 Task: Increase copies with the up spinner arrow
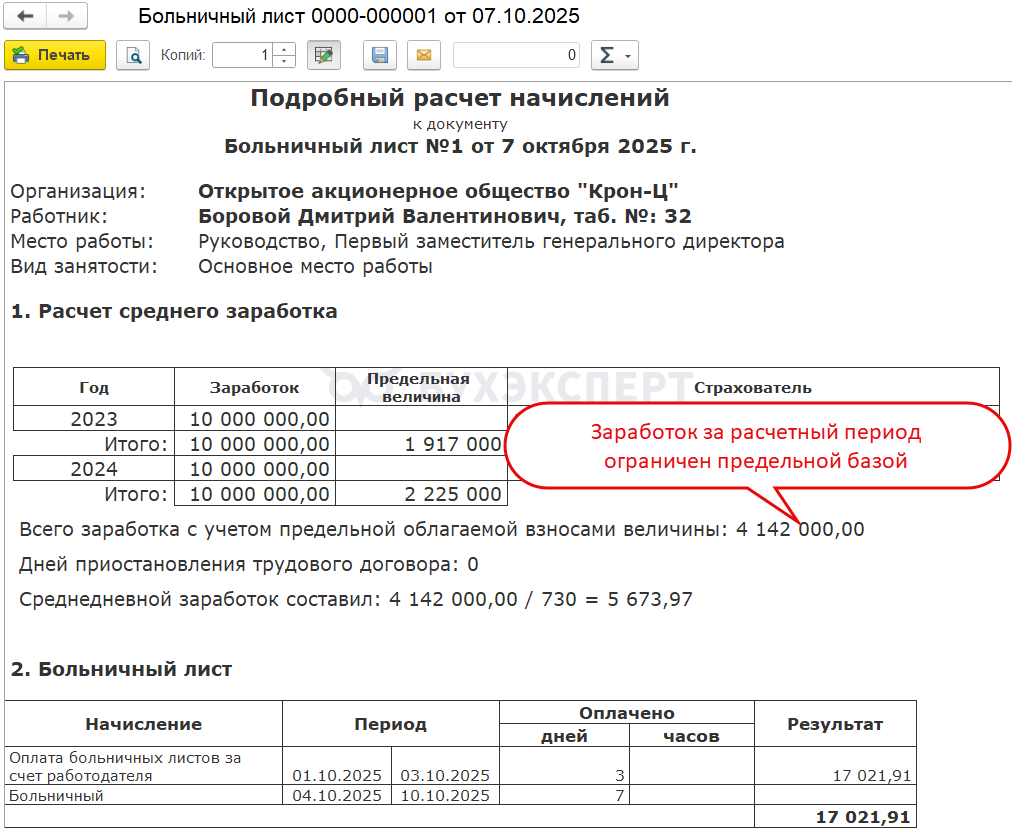284,49
